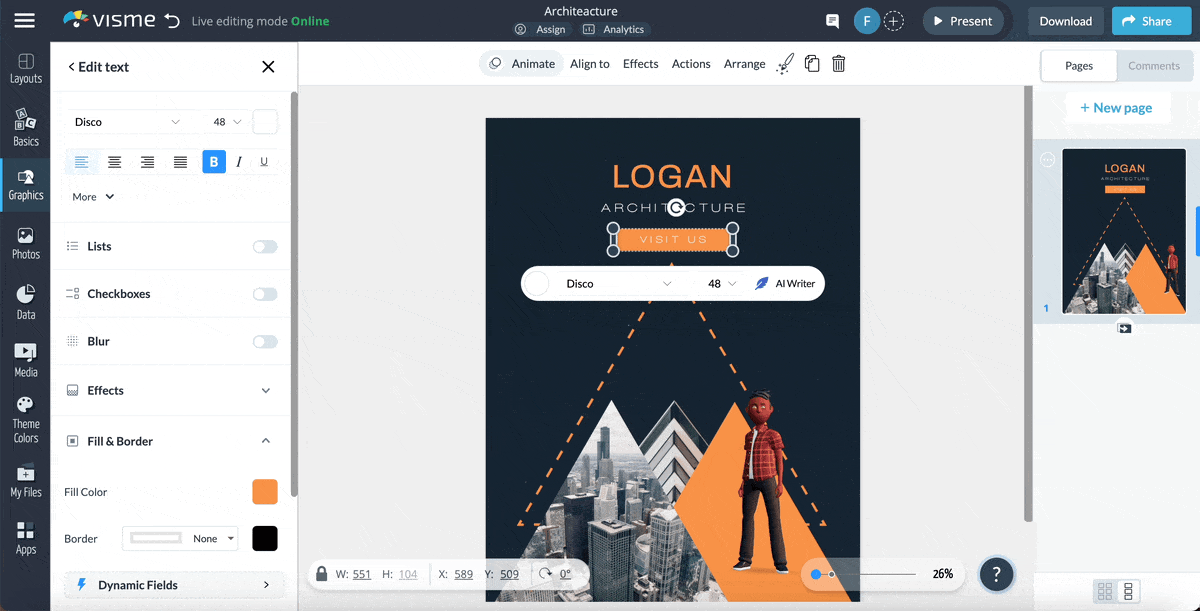Screen dimensions: 1200x611
Task: Switch to the Comments tab
Action: point(1154,66)
